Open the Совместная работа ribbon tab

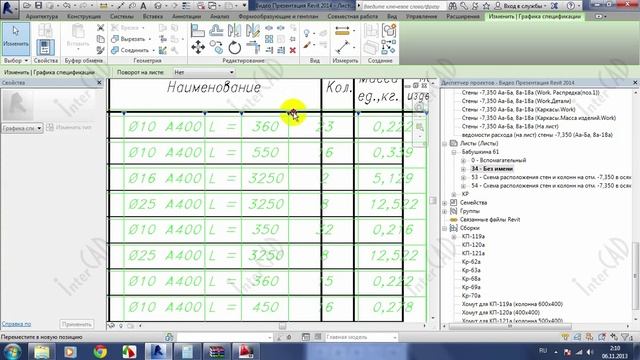[x=352, y=17]
